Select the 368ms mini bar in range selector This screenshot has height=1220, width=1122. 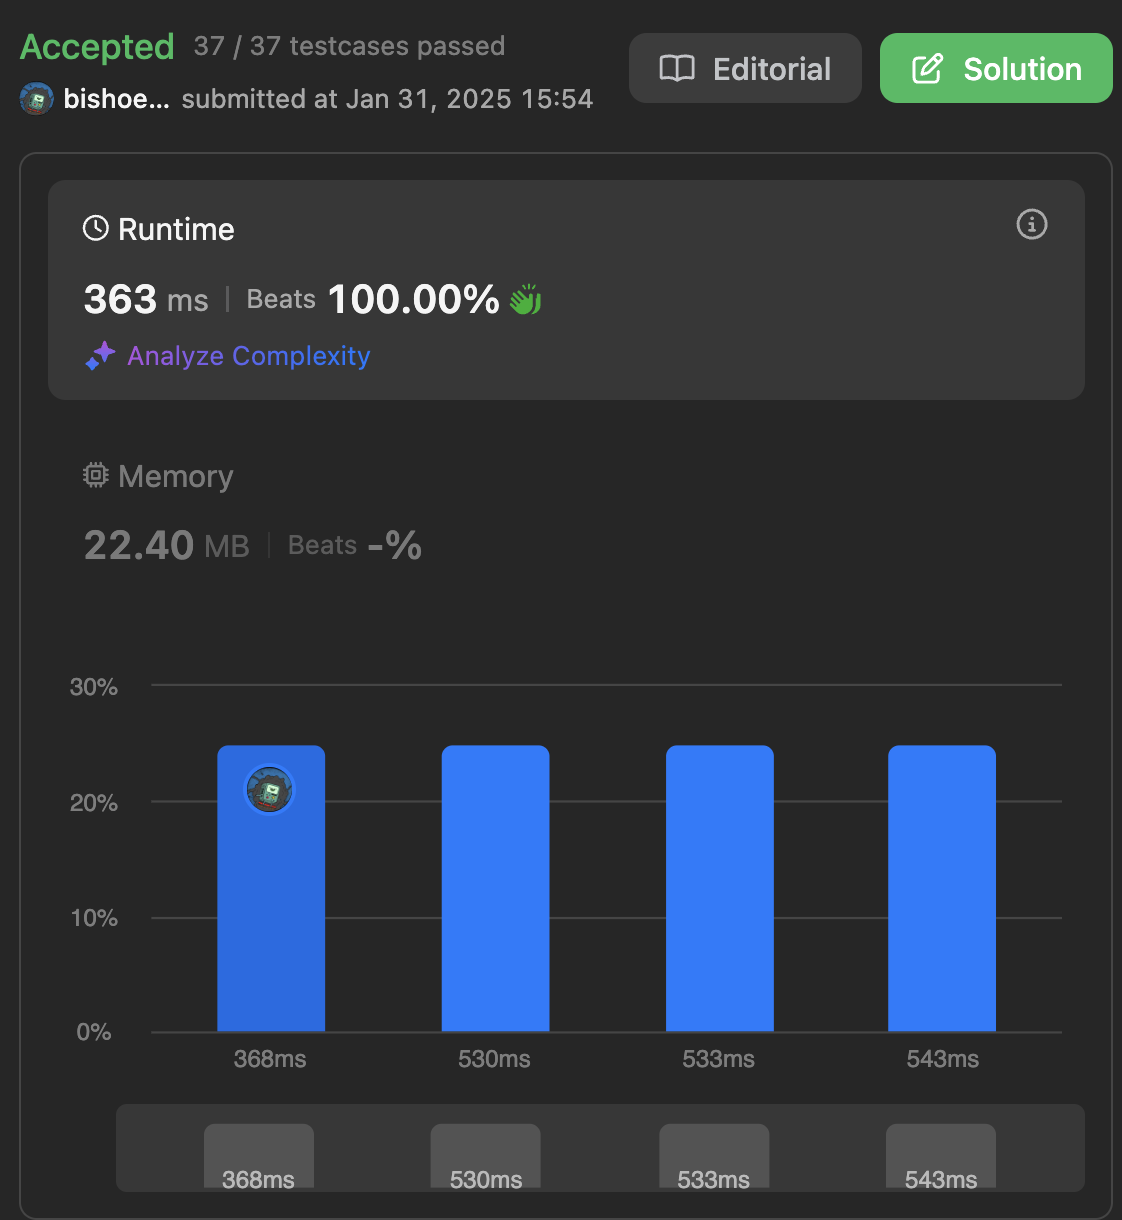point(259,1156)
